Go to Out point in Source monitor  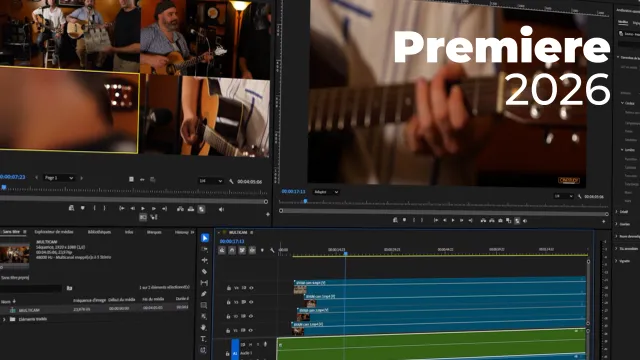click(x=164, y=209)
